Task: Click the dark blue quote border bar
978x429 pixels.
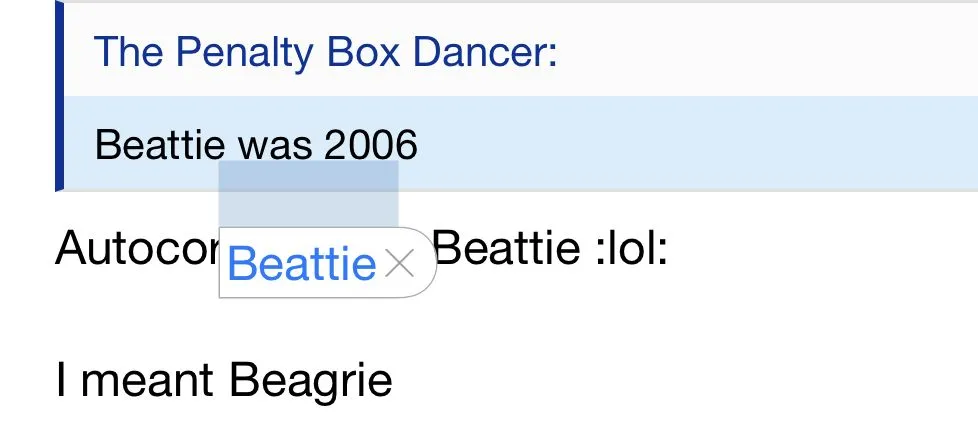Action: pyautogui.click(x=59, y=96)
